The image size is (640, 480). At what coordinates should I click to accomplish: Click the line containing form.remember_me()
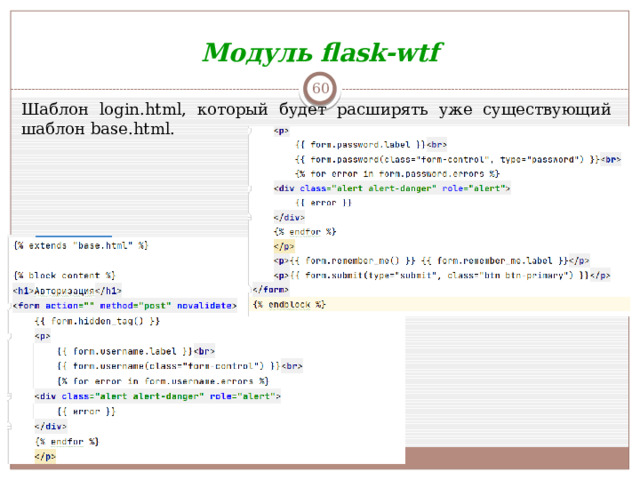[431, 261]
